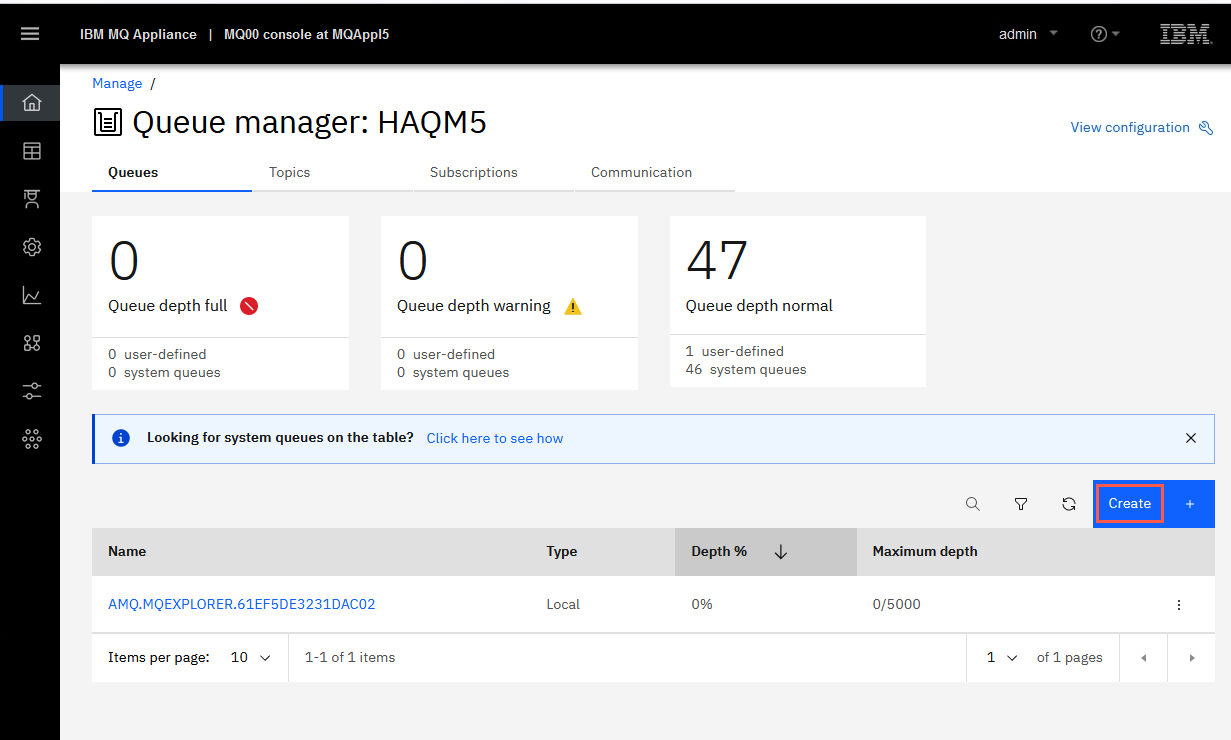Switch to the Subscriptions tab
The width and height of the screenshot is (1231, 740).
click(x=474, y=172)
